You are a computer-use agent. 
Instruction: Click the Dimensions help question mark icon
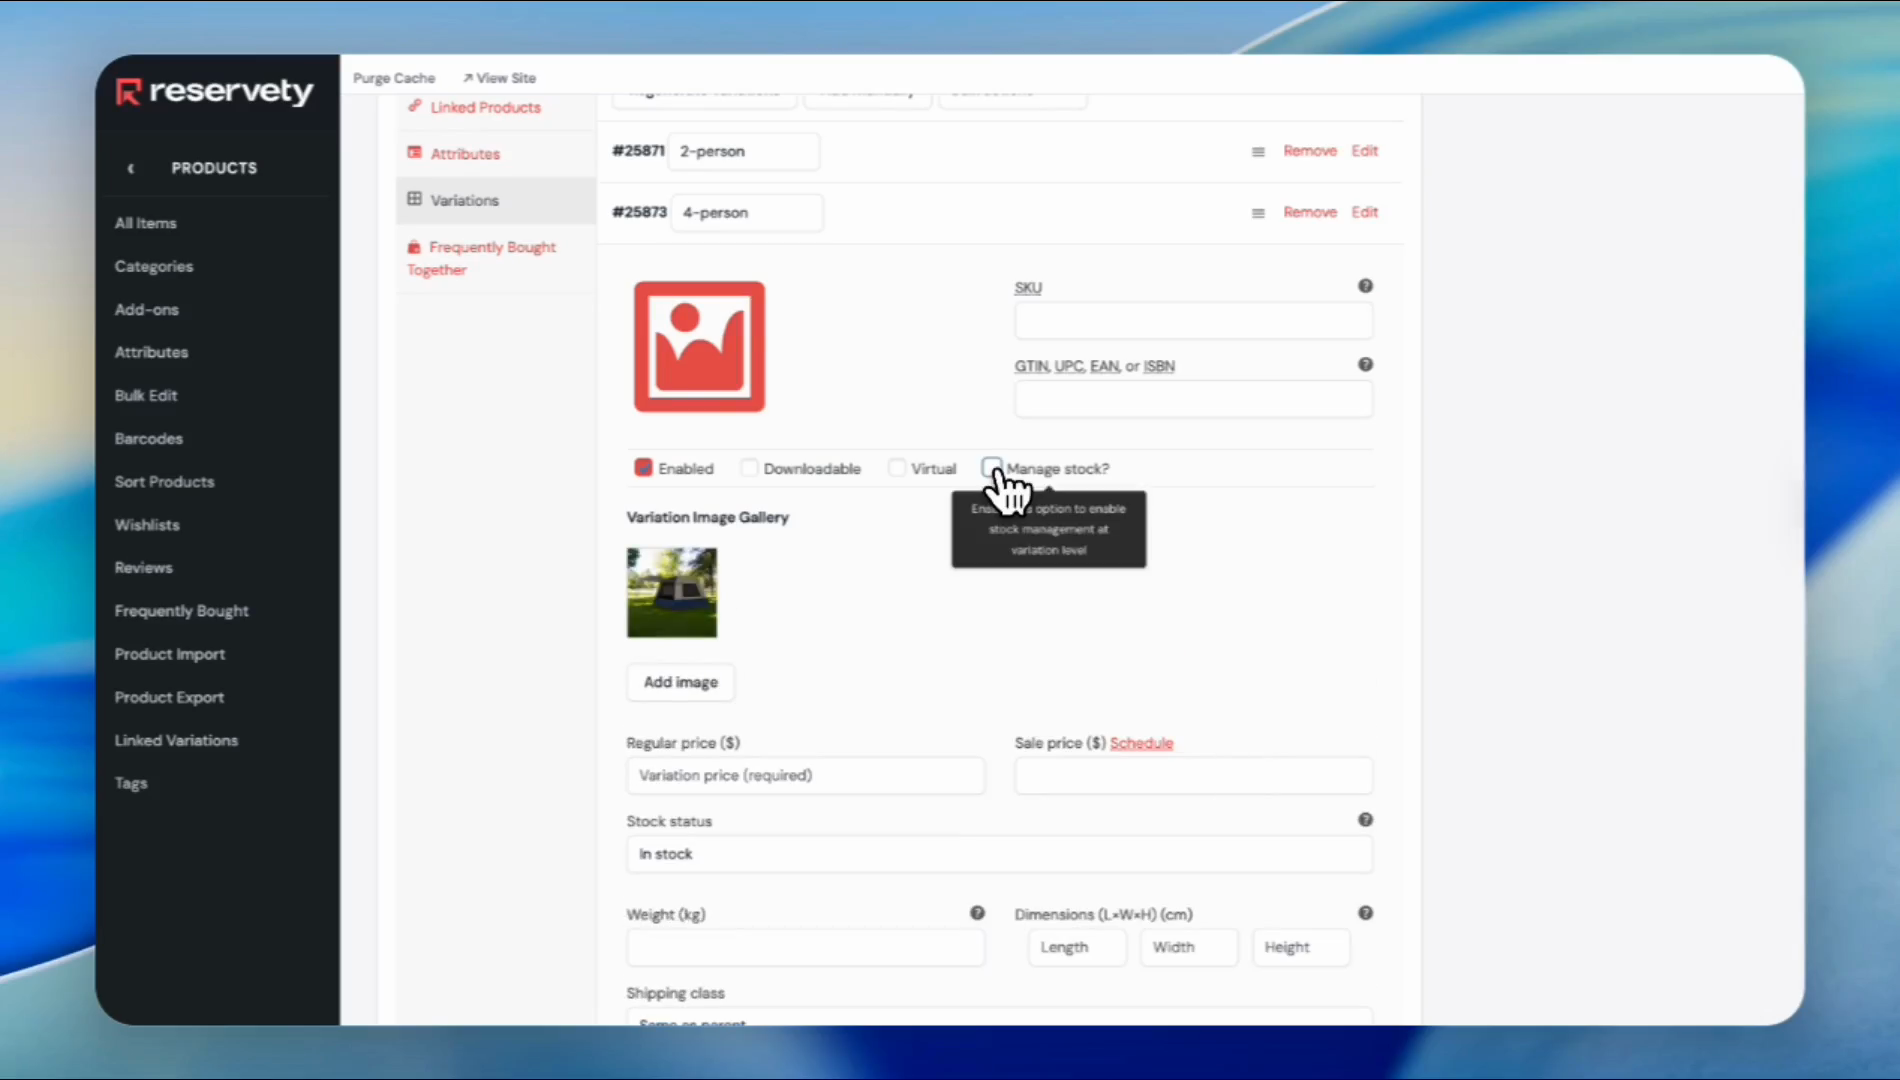click(x=1365, y=913)
